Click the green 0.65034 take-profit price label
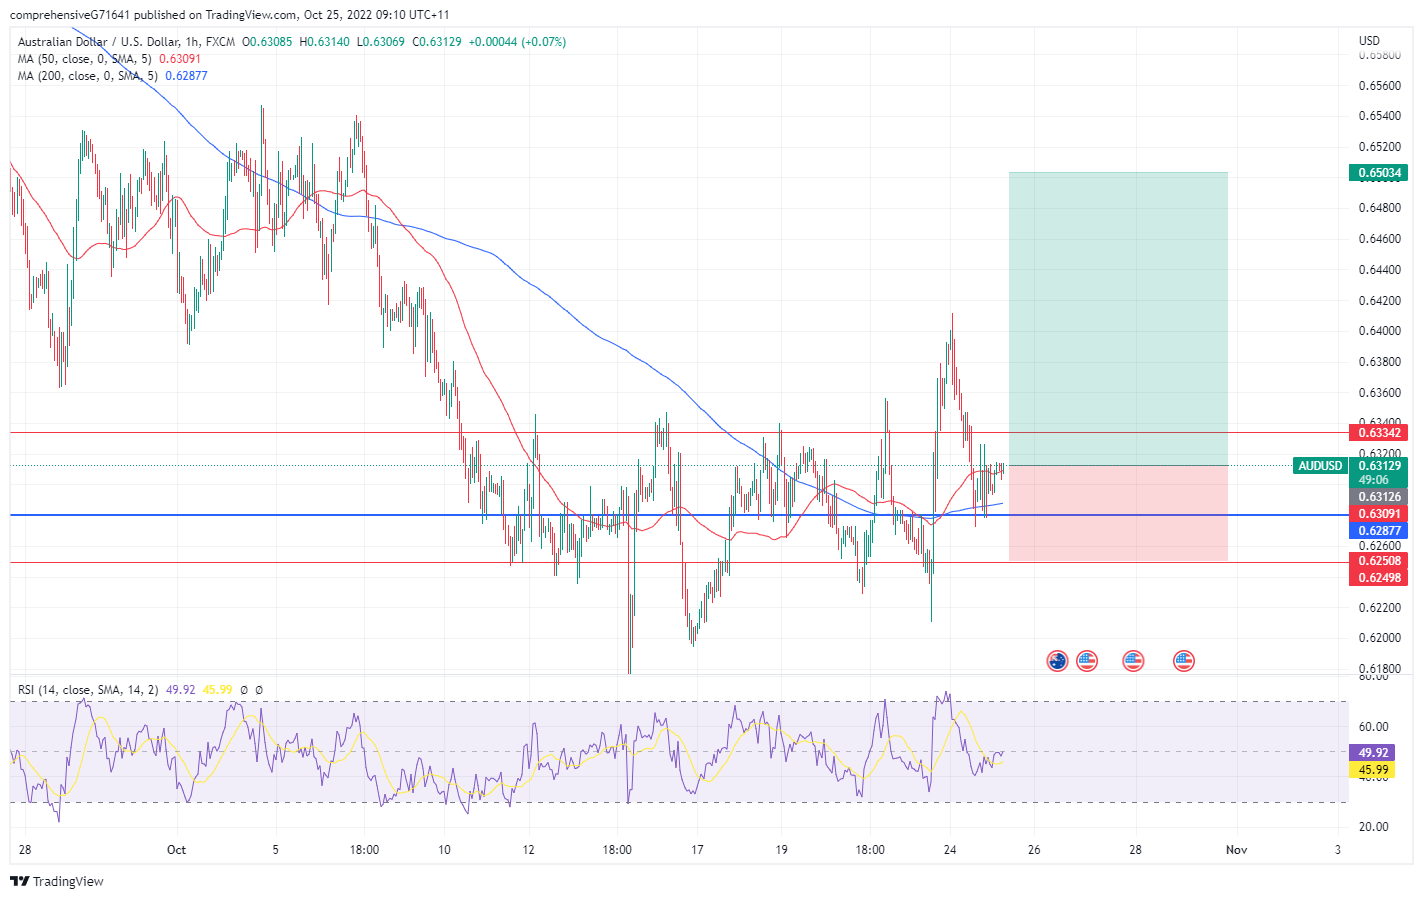This screenshot has height=899, width=1423. tap(1378, 173)
